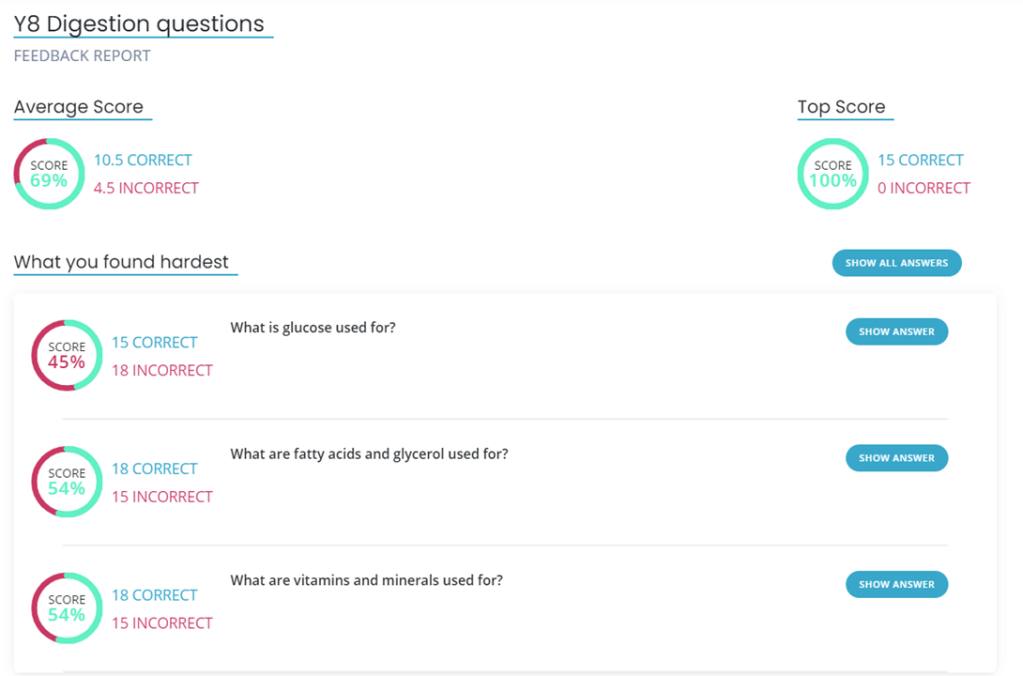
Task: Open the fatty acids and glycerol question text
Action: [369, 454]
